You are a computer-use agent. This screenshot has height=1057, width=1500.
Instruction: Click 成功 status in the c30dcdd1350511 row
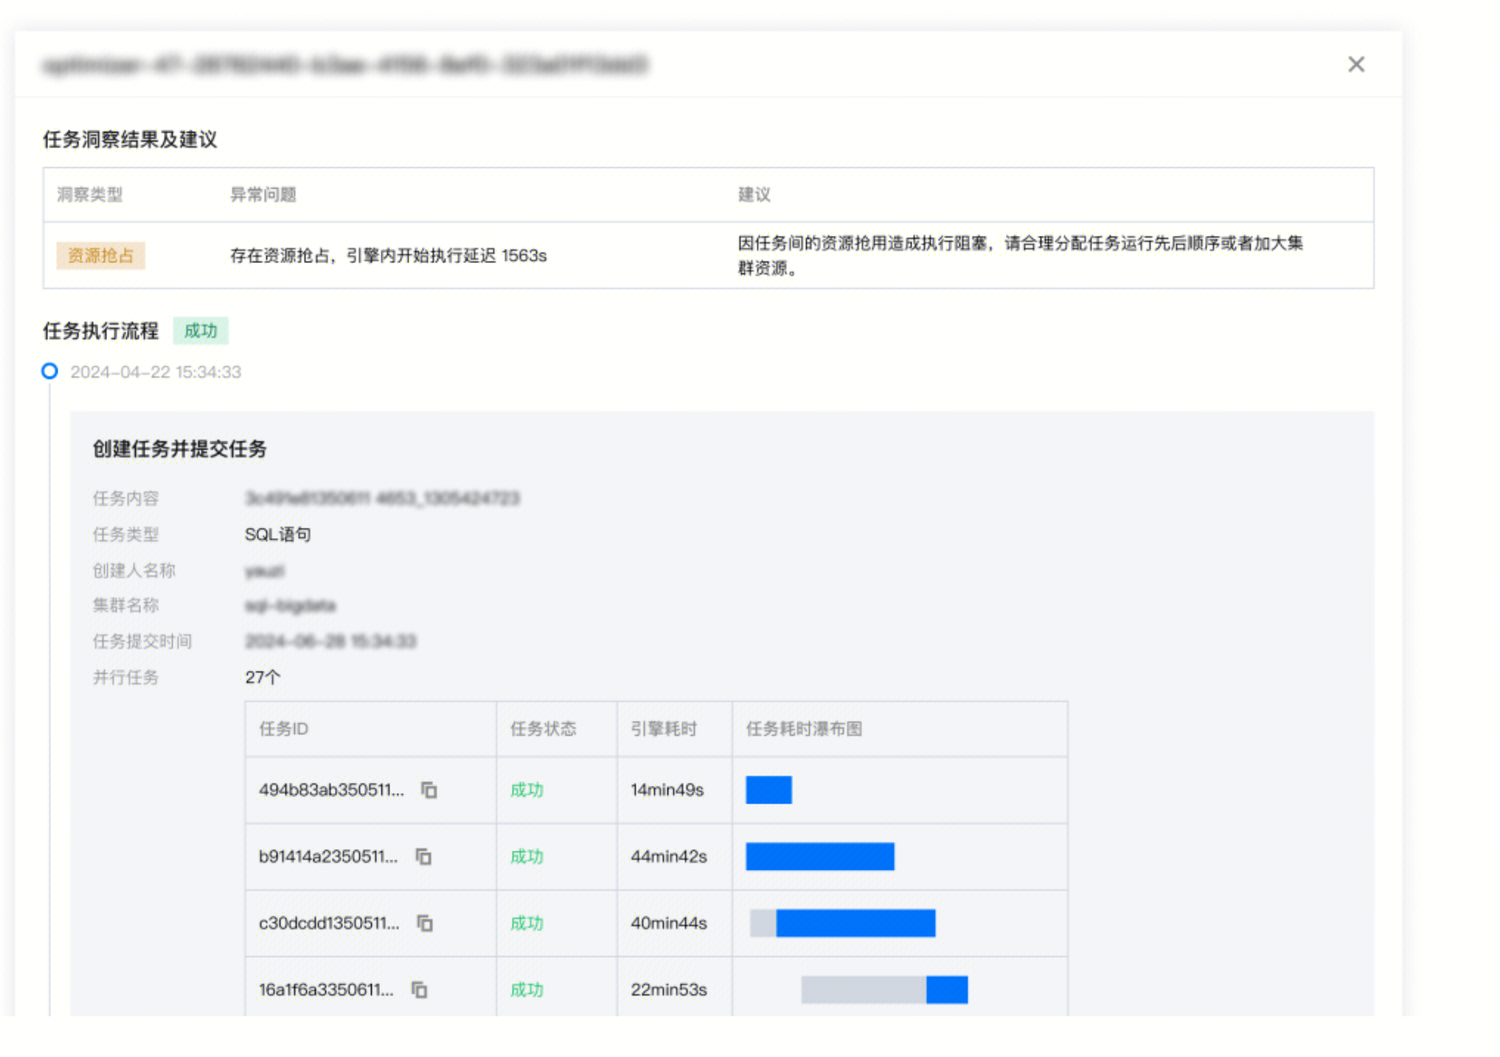point(527,923)
